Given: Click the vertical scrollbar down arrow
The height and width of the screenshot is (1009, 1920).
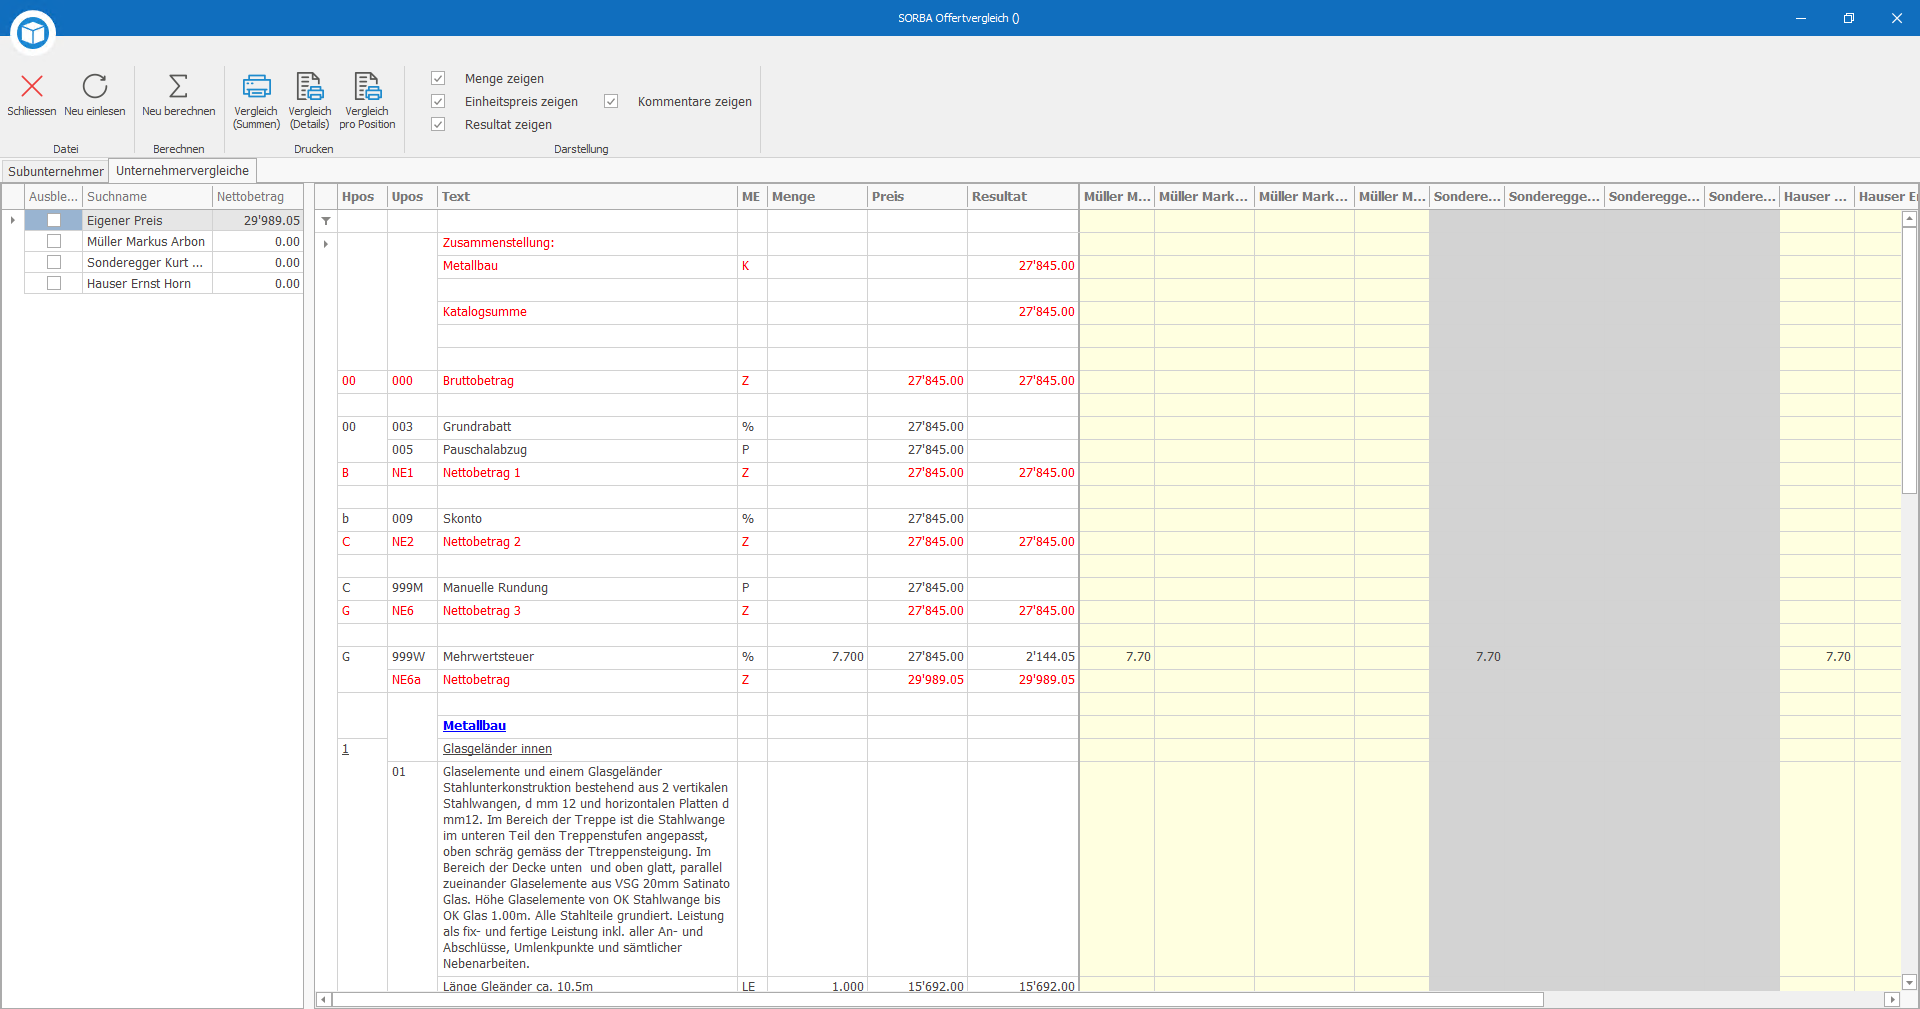Looking at the screenshot, I should [1909, 982].
